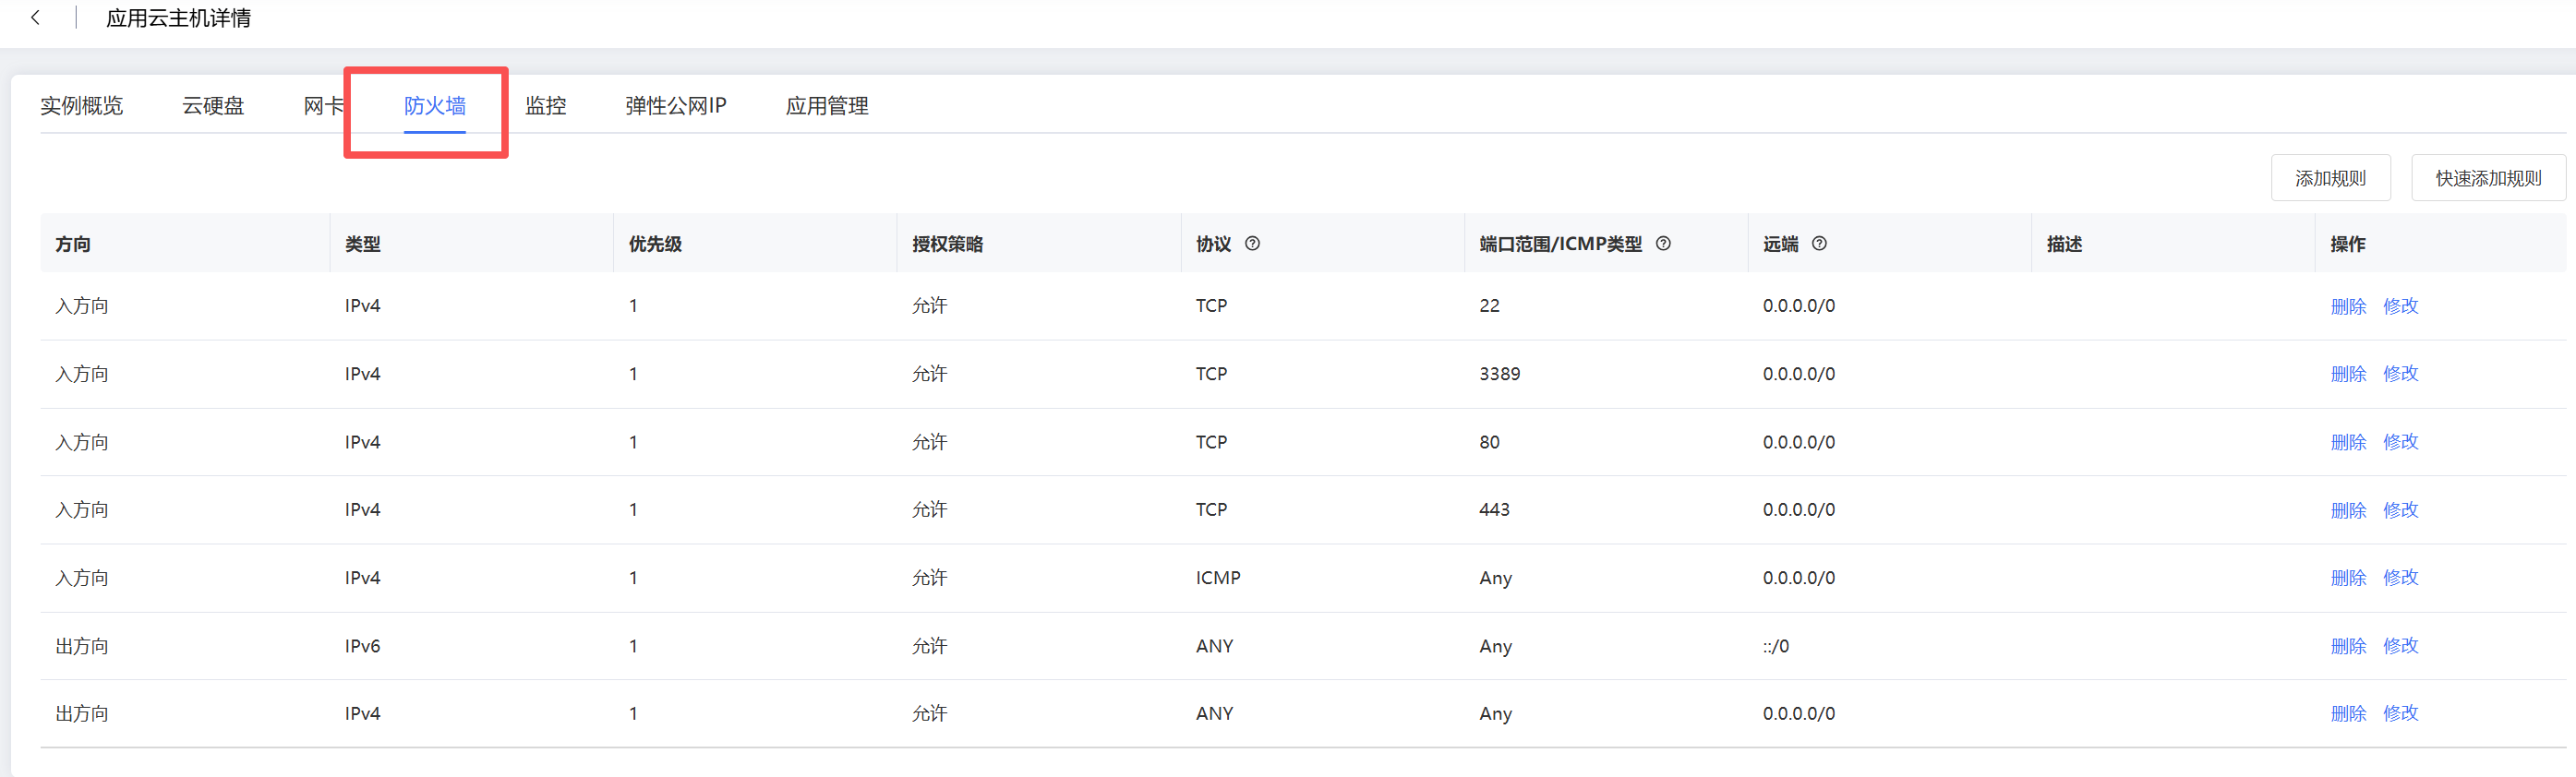Open the 监控 tab
This screenshot has height=777, width=2576.
546,106
